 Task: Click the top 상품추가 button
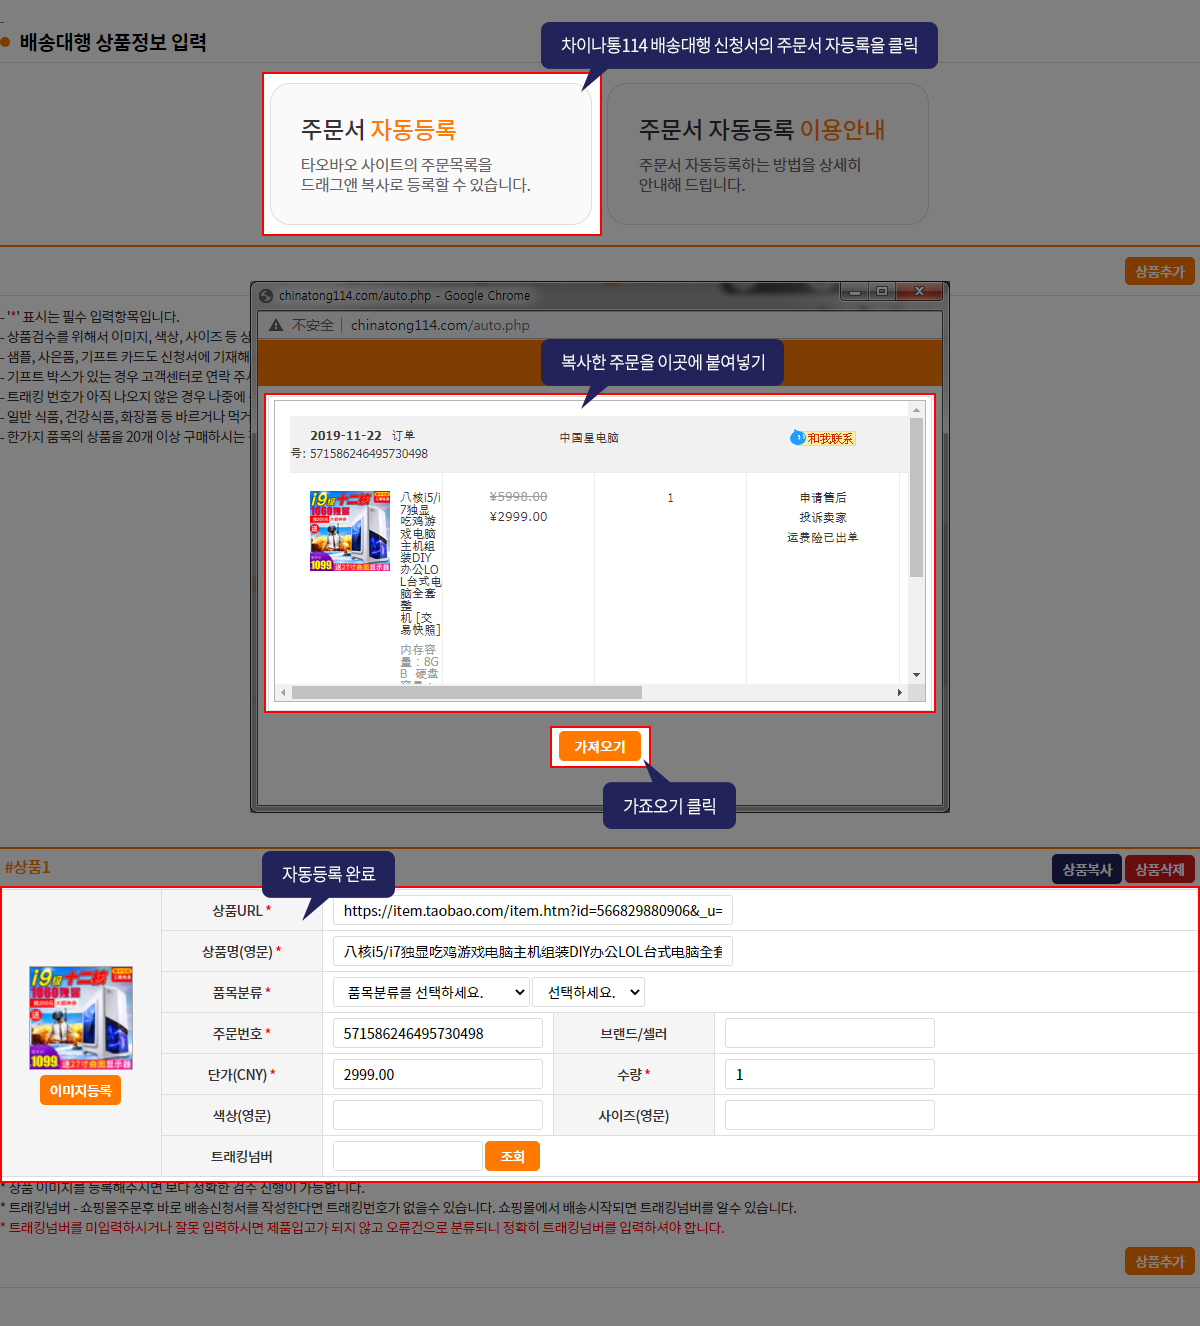pos(1159,271)
